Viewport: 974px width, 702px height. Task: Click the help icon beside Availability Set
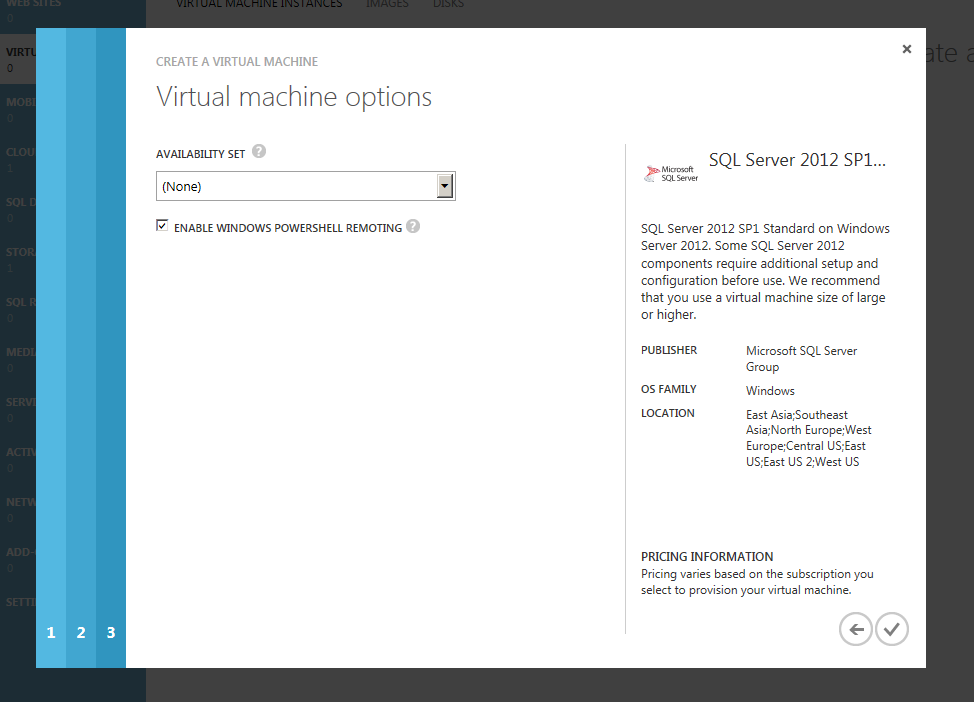[259, 152]
